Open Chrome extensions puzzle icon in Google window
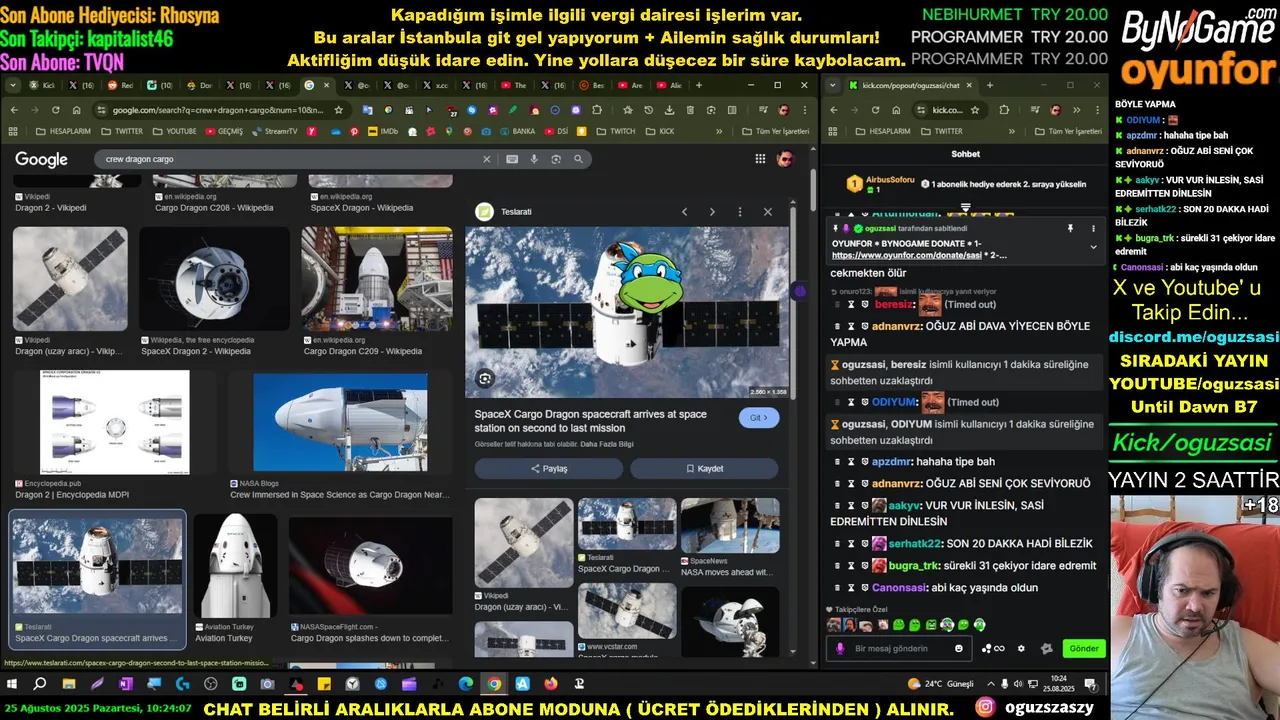The image size is (1280, 720). coord(597,110)
